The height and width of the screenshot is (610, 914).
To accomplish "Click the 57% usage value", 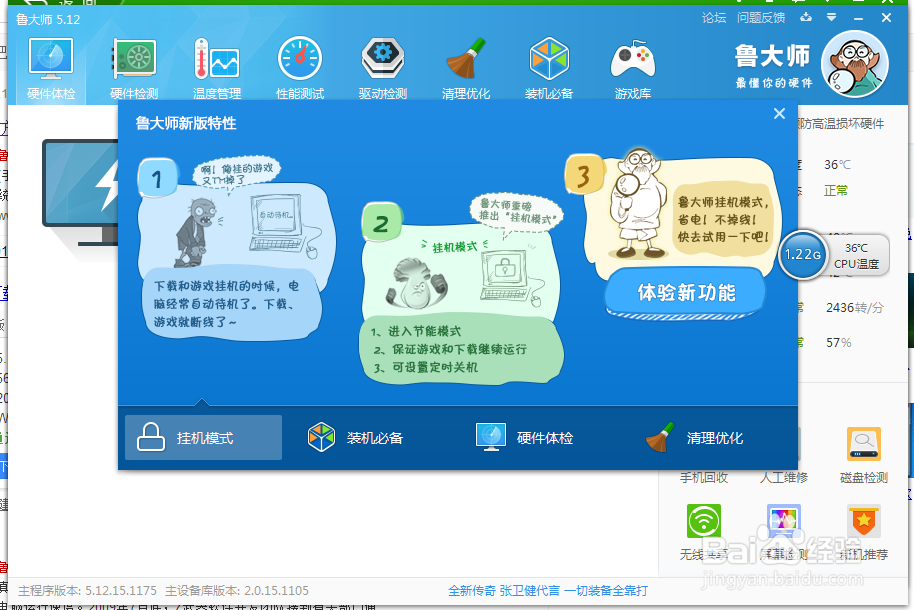I will click(838, 342).
